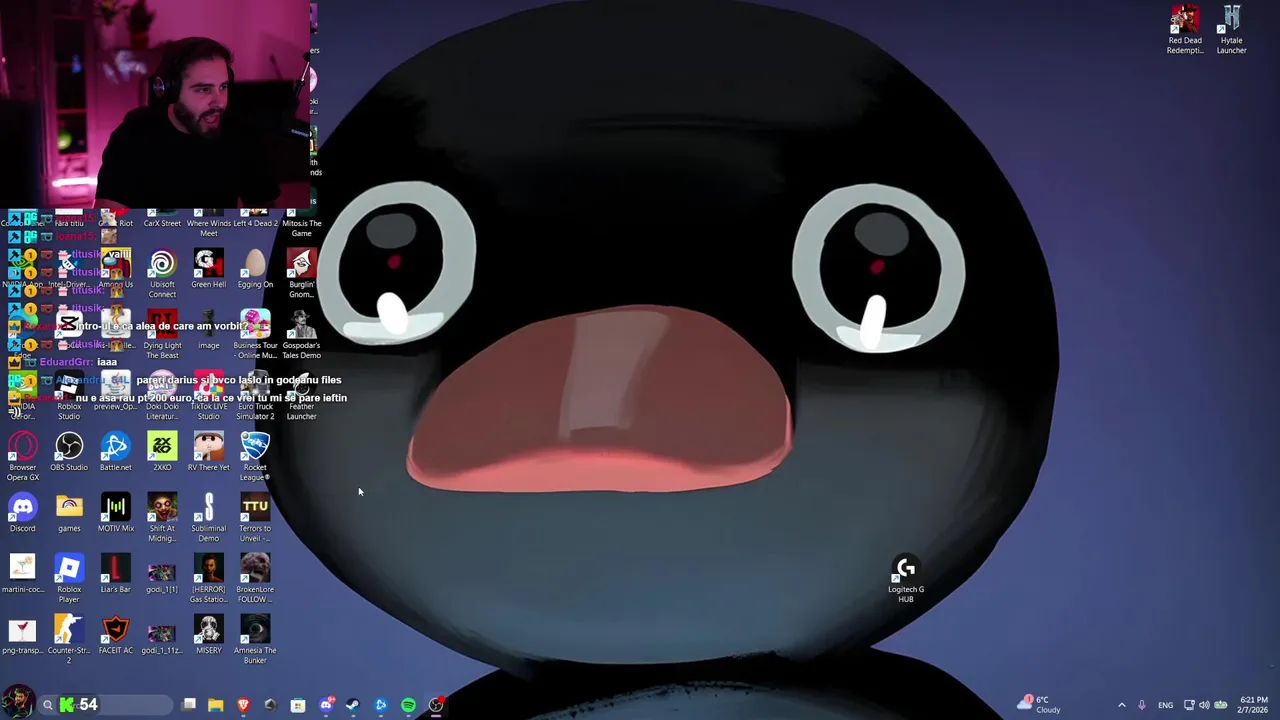1280x720 pixels.
Task: Launch Green Hell shortcut
Action: point(208,269)
